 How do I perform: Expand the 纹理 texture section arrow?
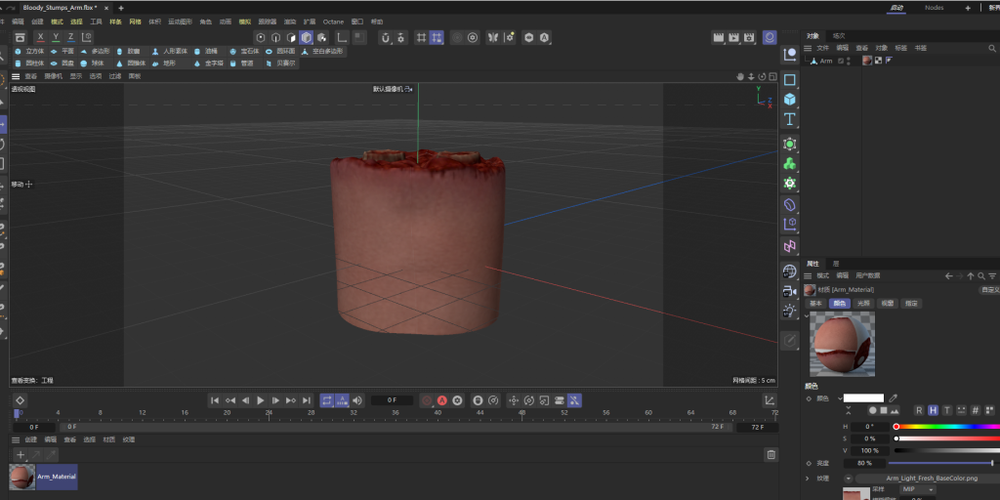(x=809, y=479)
